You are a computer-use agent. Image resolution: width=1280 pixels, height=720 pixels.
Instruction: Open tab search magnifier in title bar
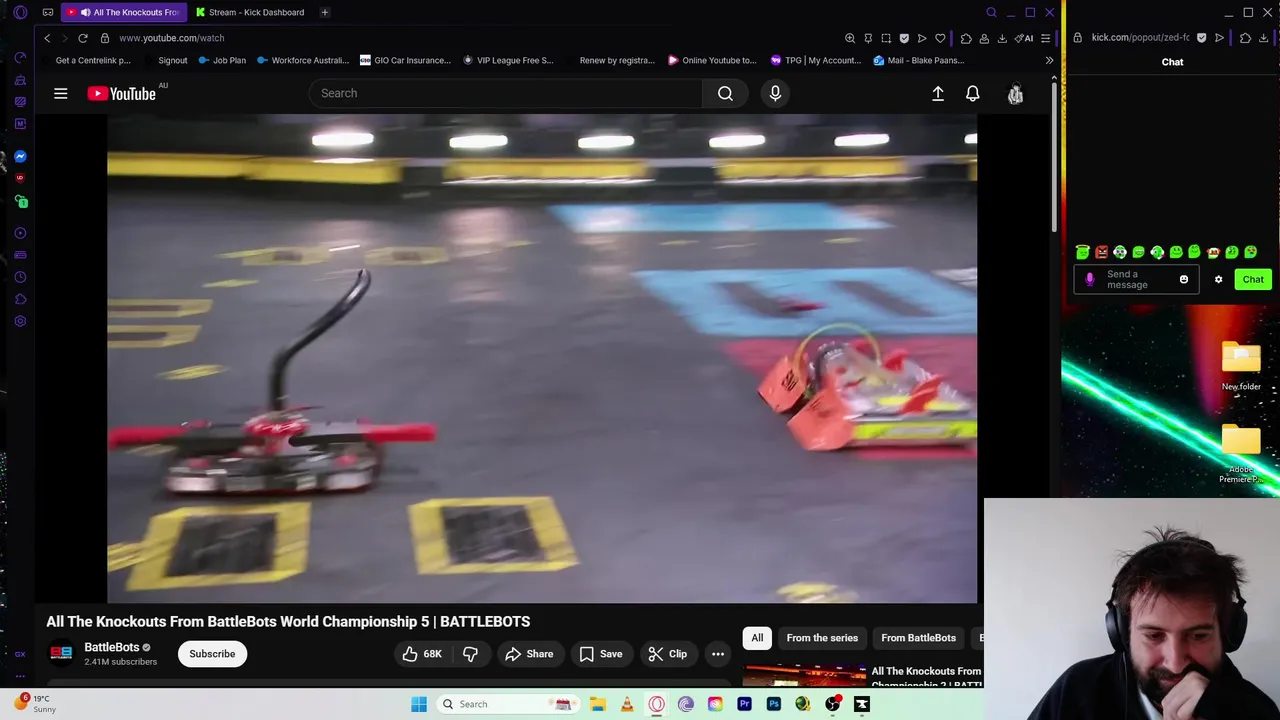991,12
